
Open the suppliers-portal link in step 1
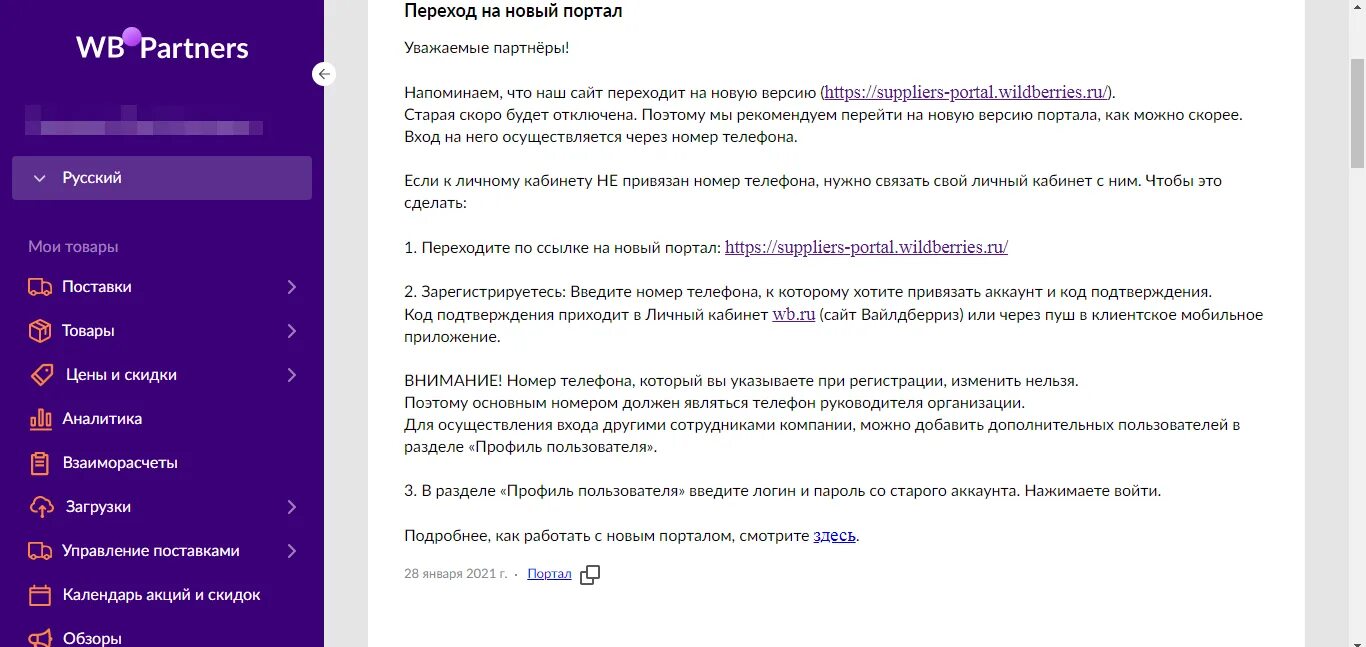(866, 247)
